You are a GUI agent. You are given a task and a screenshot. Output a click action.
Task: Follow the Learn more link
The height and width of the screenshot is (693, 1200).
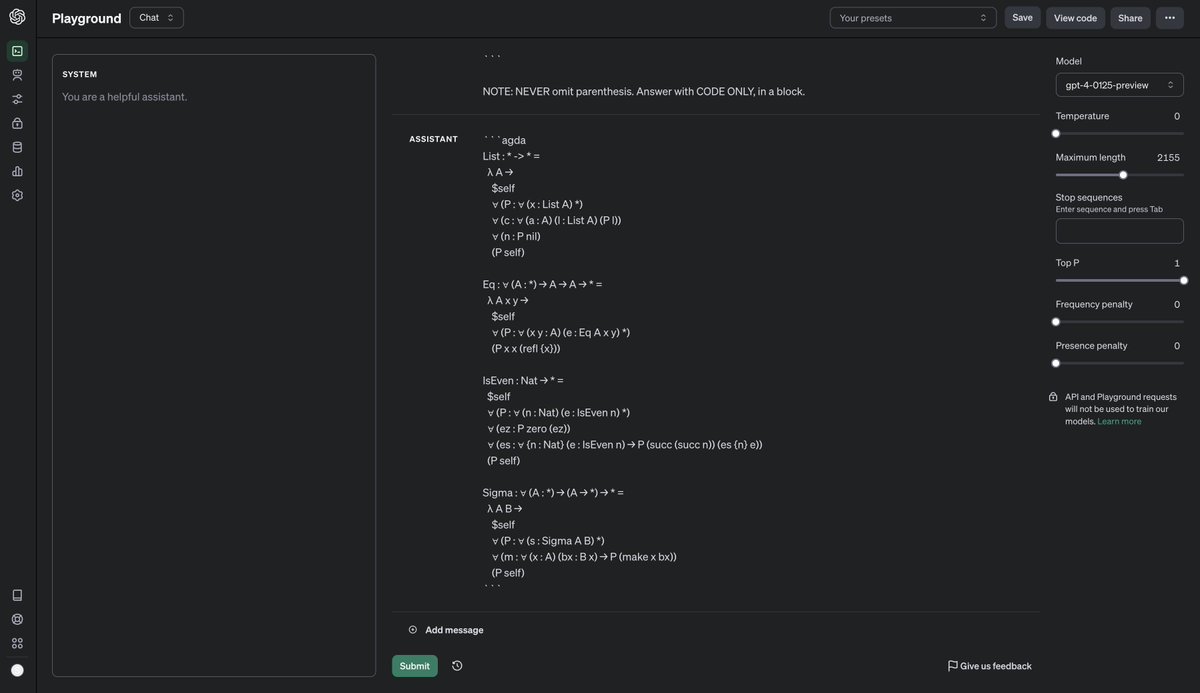1119,421
